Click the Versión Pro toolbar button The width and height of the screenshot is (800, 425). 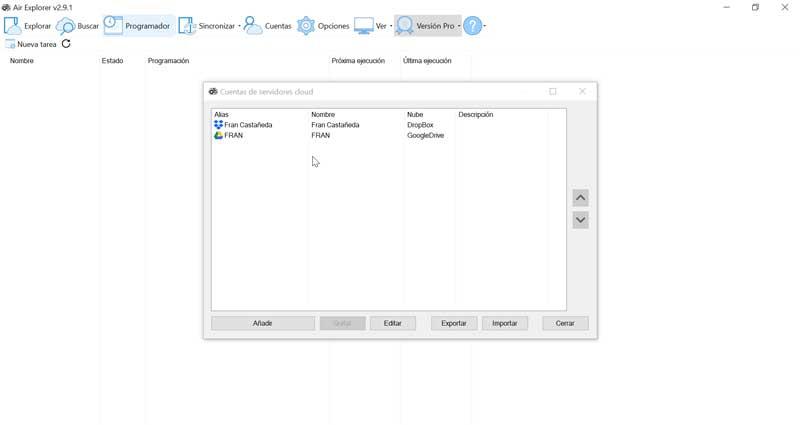(426, 26)
